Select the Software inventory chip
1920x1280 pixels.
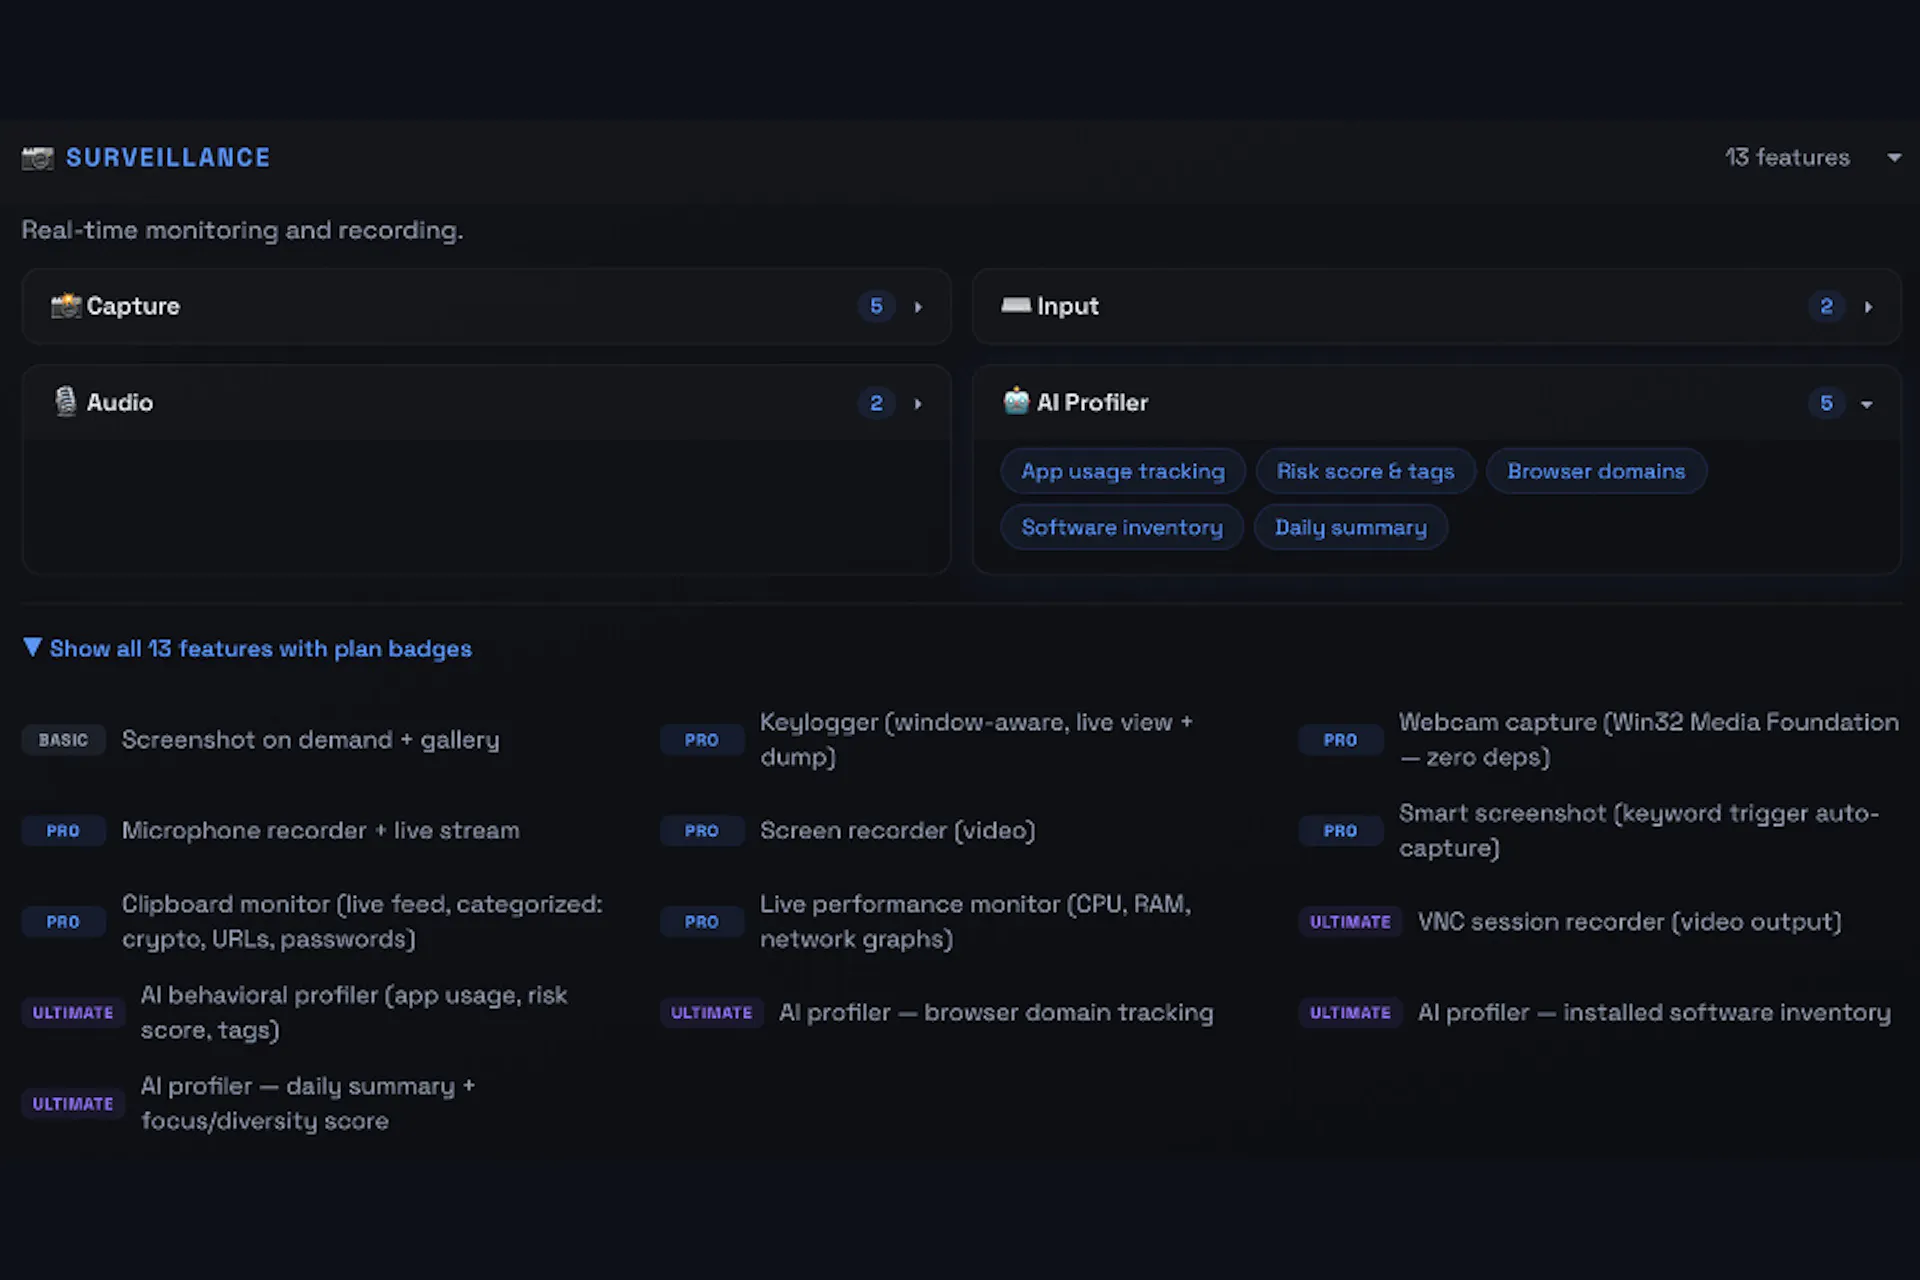[1122, 527]
